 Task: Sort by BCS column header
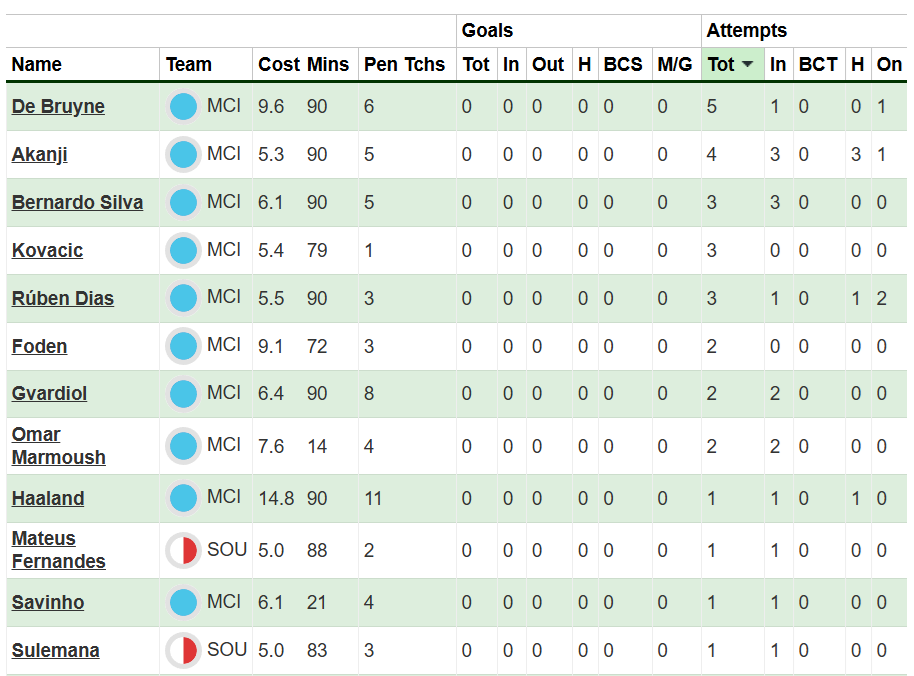click(623, 65)
